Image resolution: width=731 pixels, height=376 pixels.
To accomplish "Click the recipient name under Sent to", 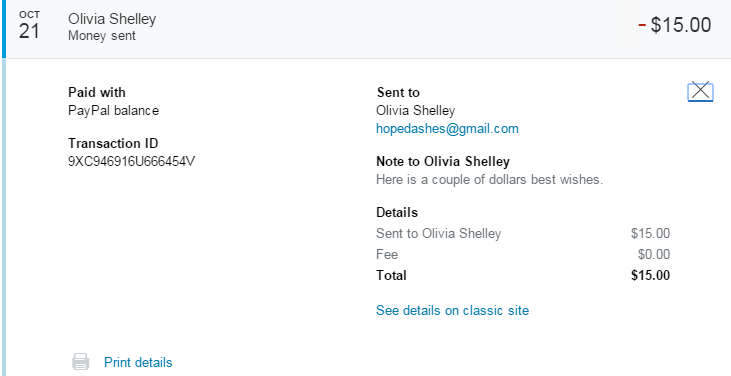I will (415, 110).
